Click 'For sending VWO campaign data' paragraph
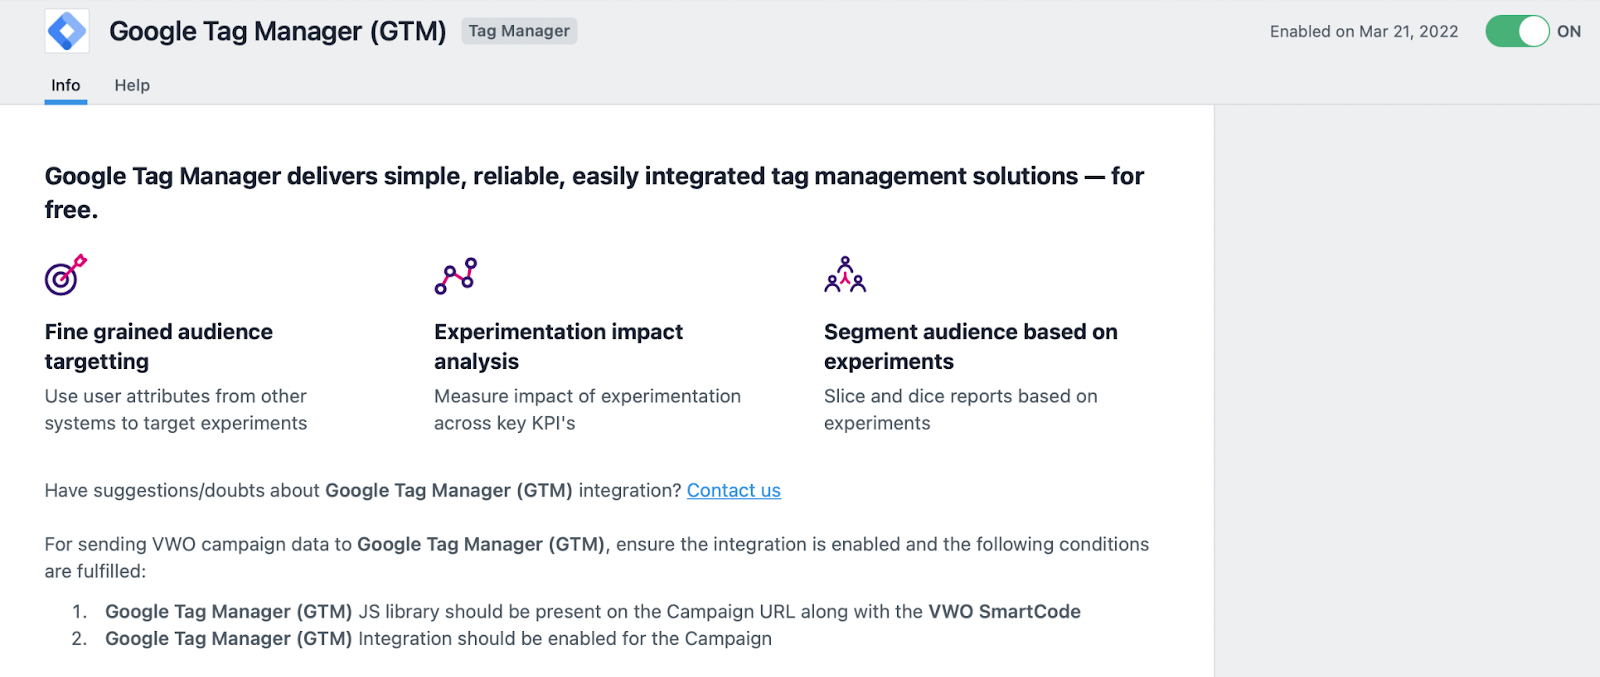Image resolution: width=1600 pixels, height=677 pixels. (x=597, y=557)
